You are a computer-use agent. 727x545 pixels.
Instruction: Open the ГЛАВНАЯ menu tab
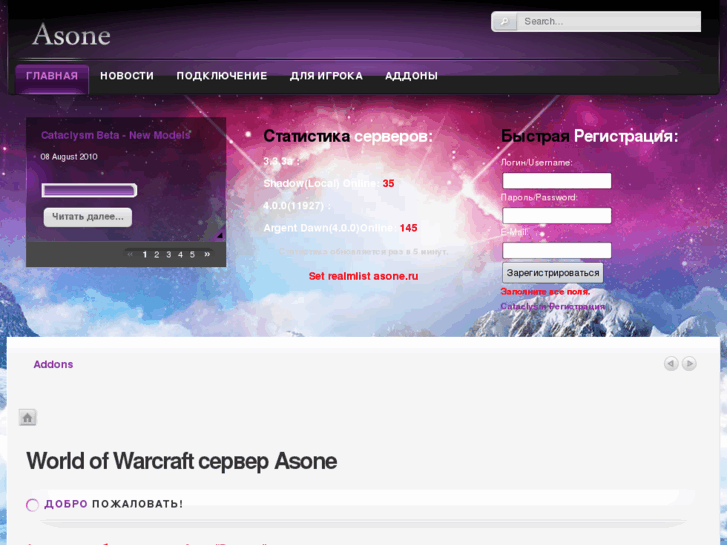click(52, 77)
